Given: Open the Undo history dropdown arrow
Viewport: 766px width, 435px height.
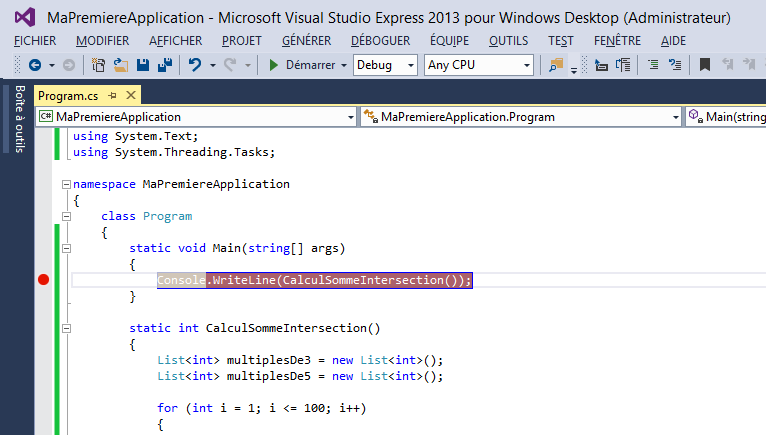Looking at the screenshot, I should coord(213,65).
